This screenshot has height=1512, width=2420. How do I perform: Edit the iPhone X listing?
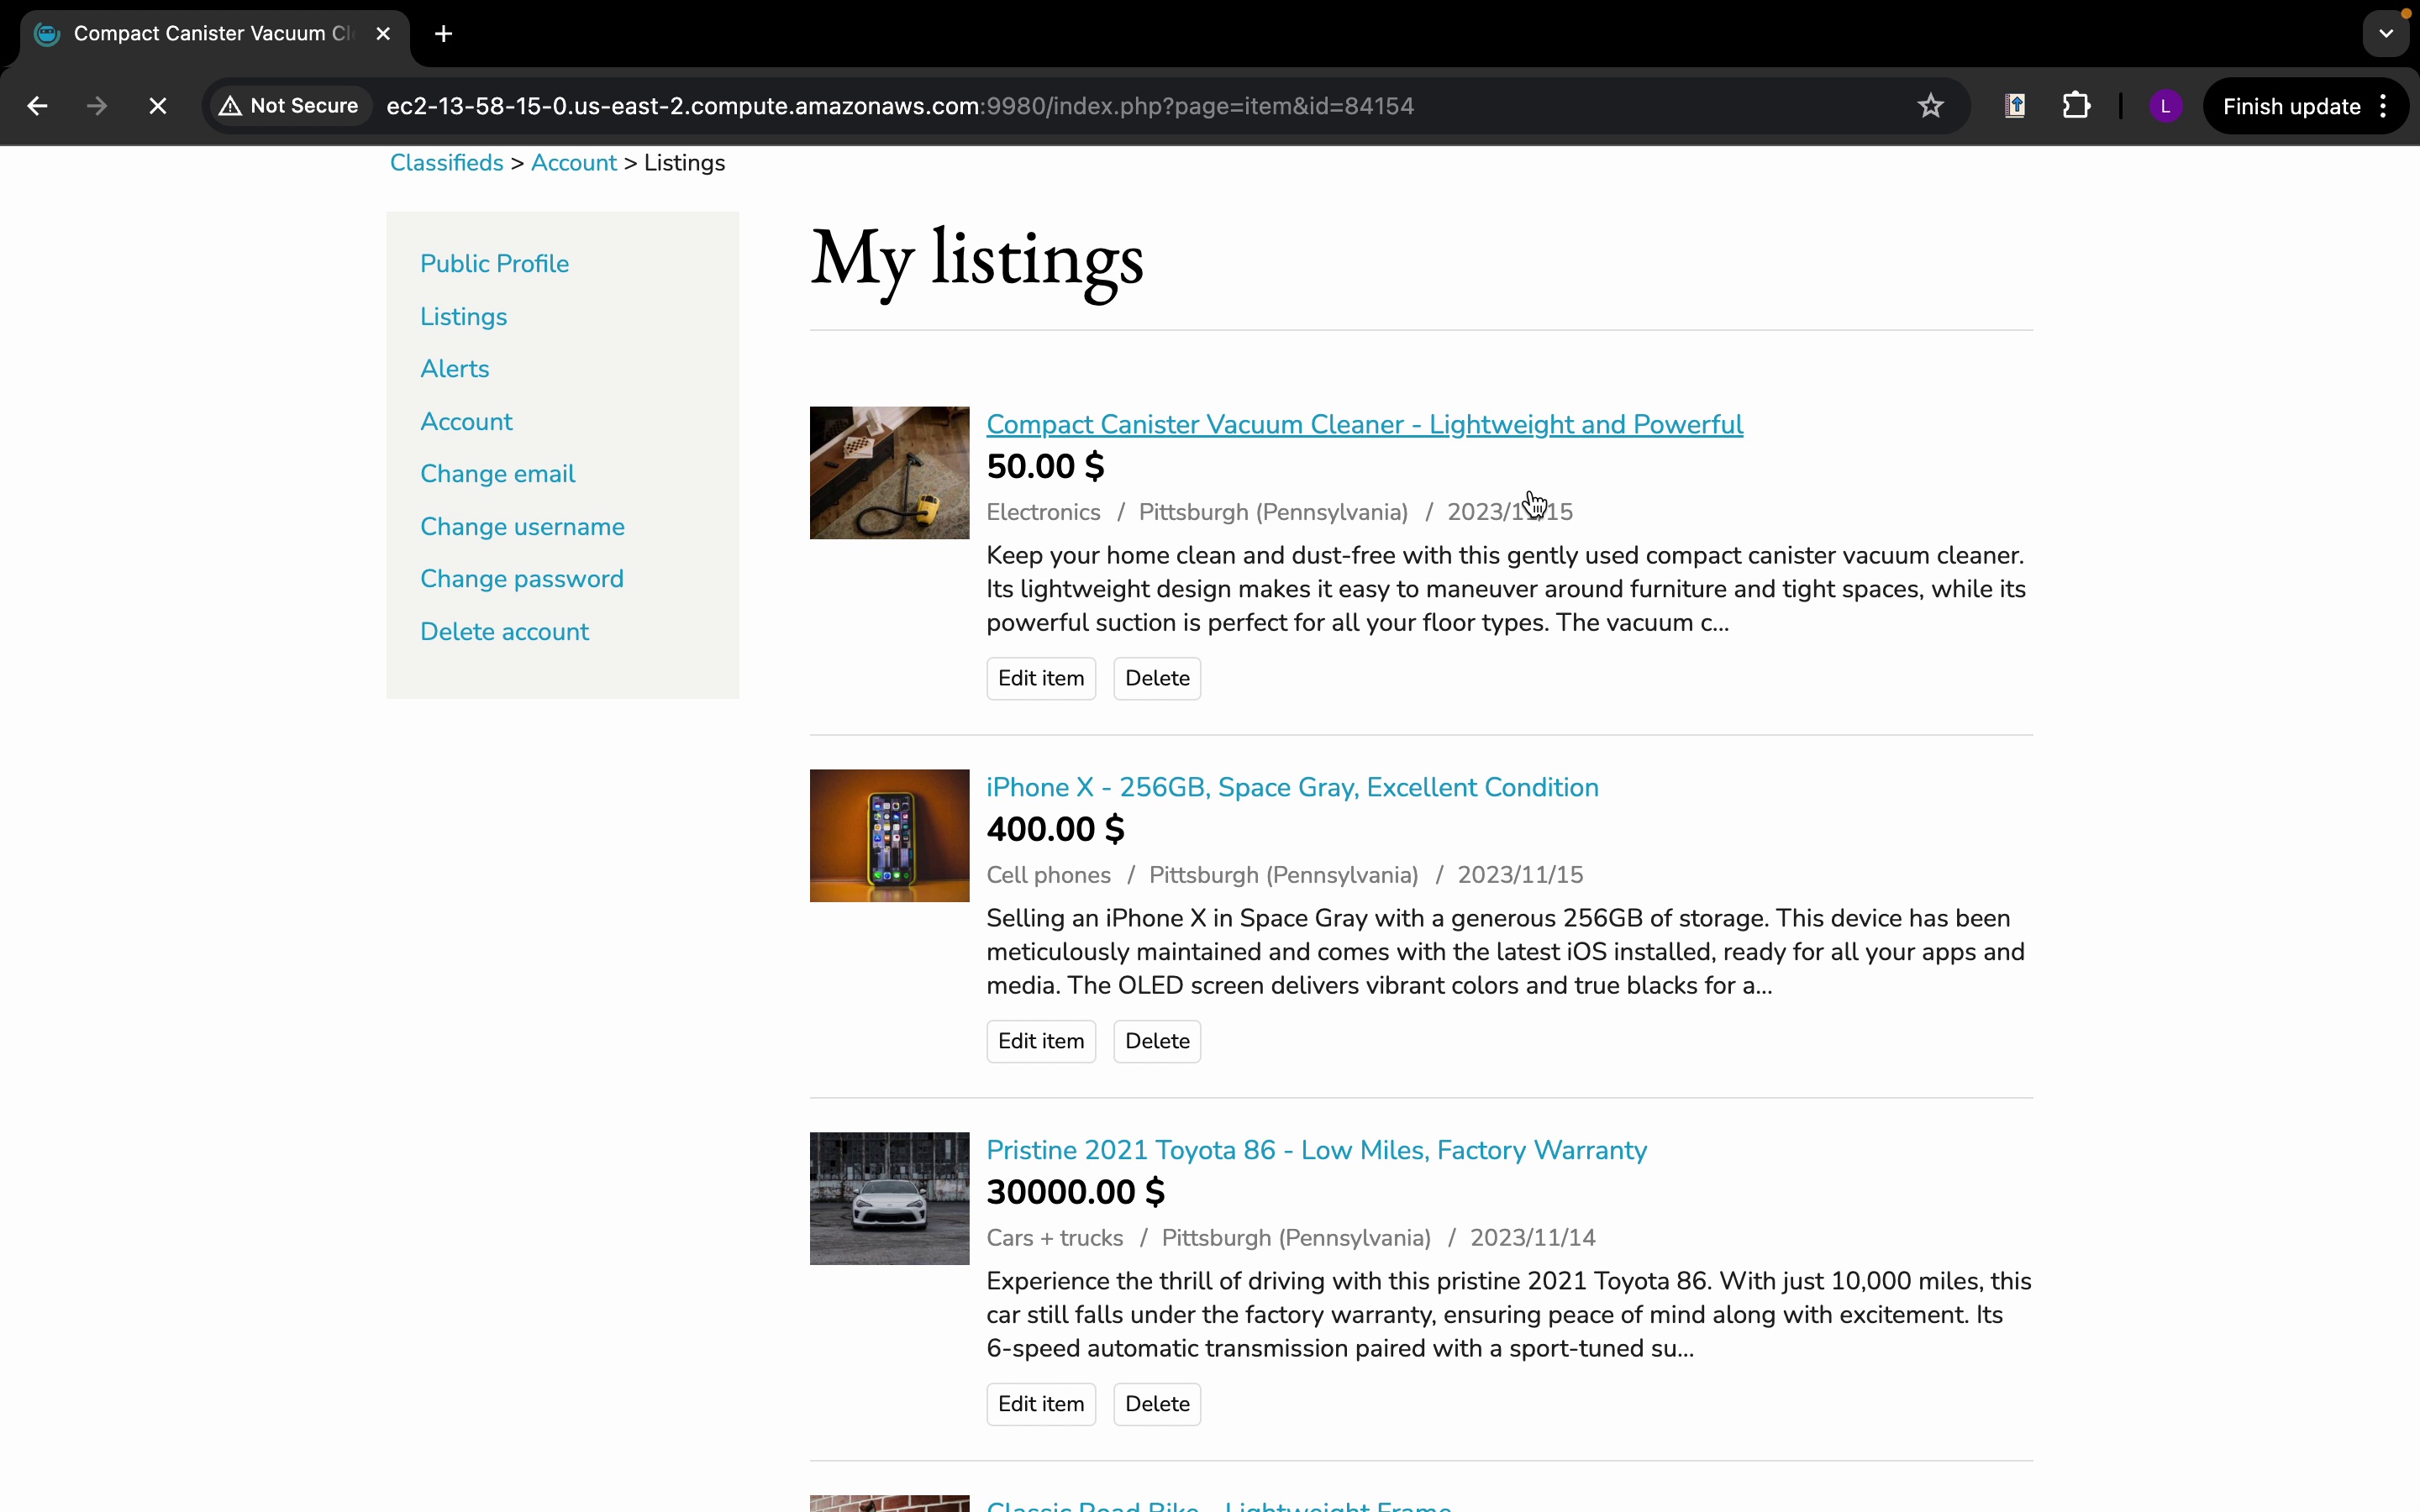[x=1040, y=1041]
